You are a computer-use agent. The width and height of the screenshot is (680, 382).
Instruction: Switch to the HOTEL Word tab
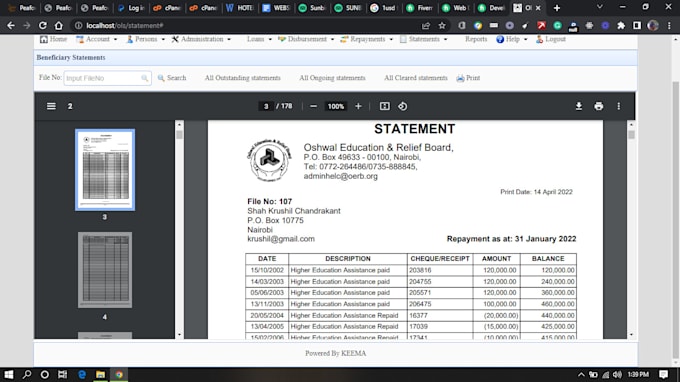[239, 8]
